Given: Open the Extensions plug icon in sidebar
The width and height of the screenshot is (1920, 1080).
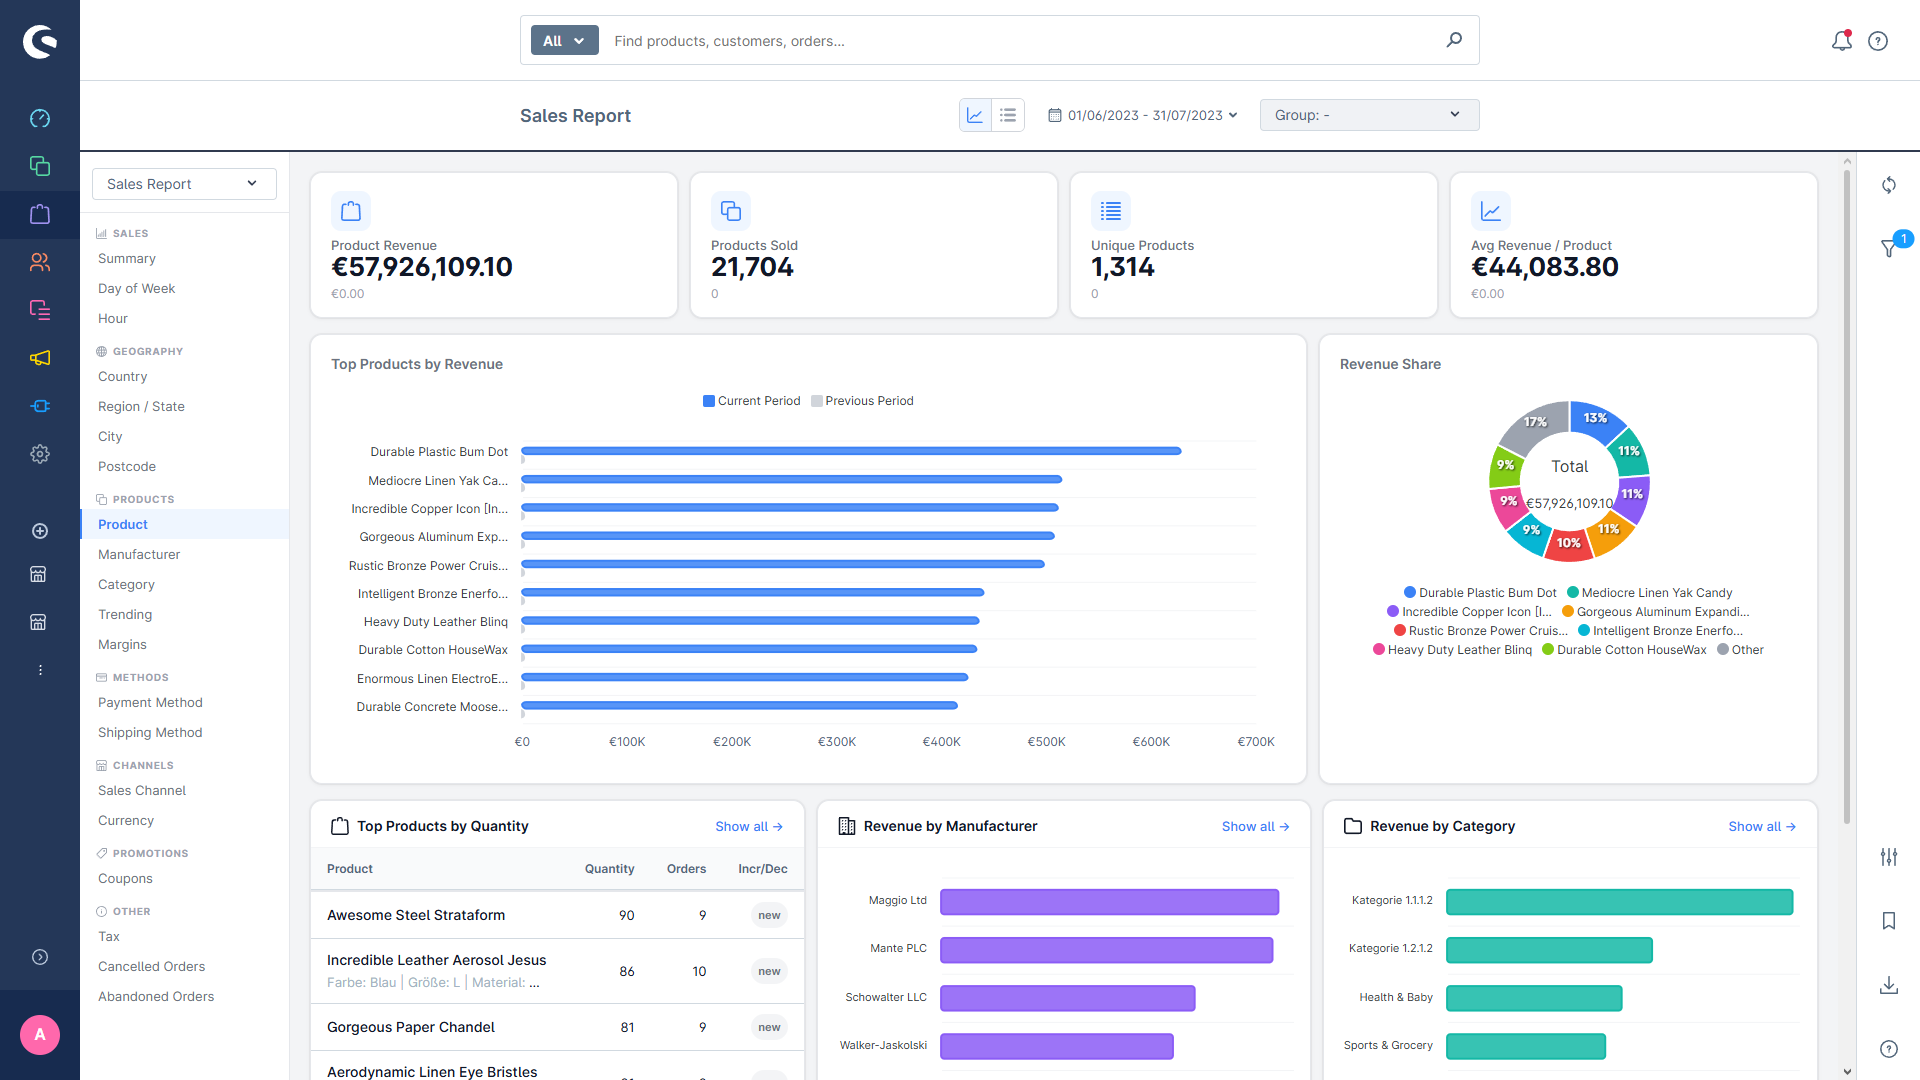Looking at the screenshot, I should click(40, 406).
